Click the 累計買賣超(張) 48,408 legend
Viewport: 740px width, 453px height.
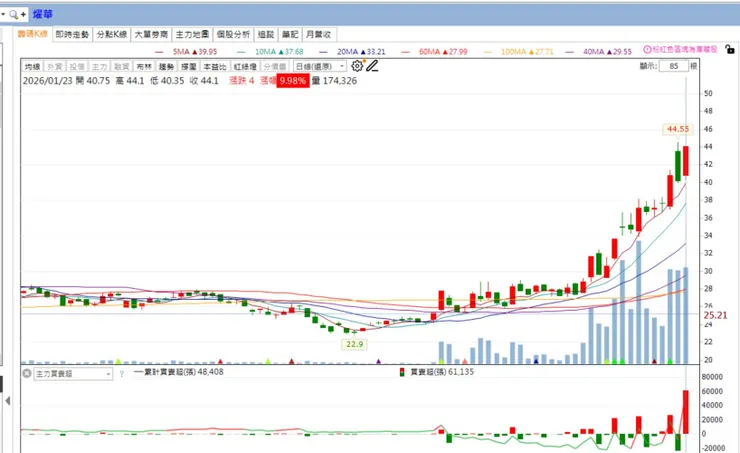[x=179, y=372]
